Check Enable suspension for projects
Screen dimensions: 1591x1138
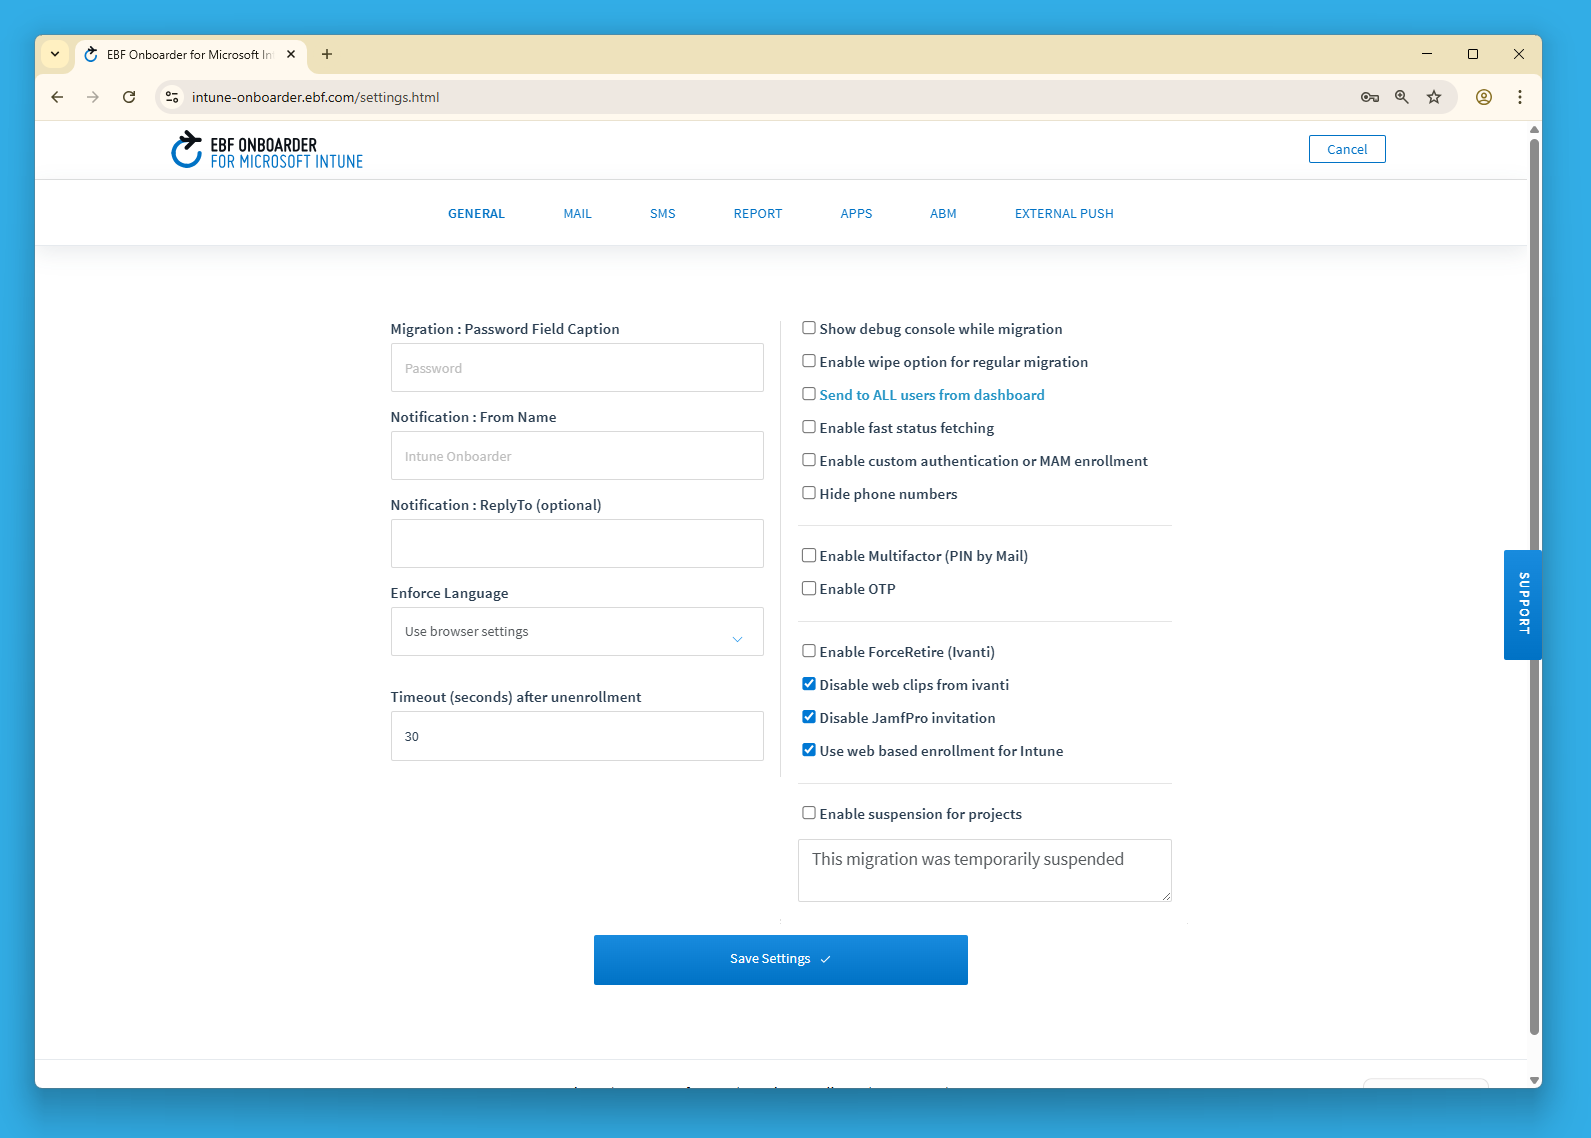tap(809, 813)
